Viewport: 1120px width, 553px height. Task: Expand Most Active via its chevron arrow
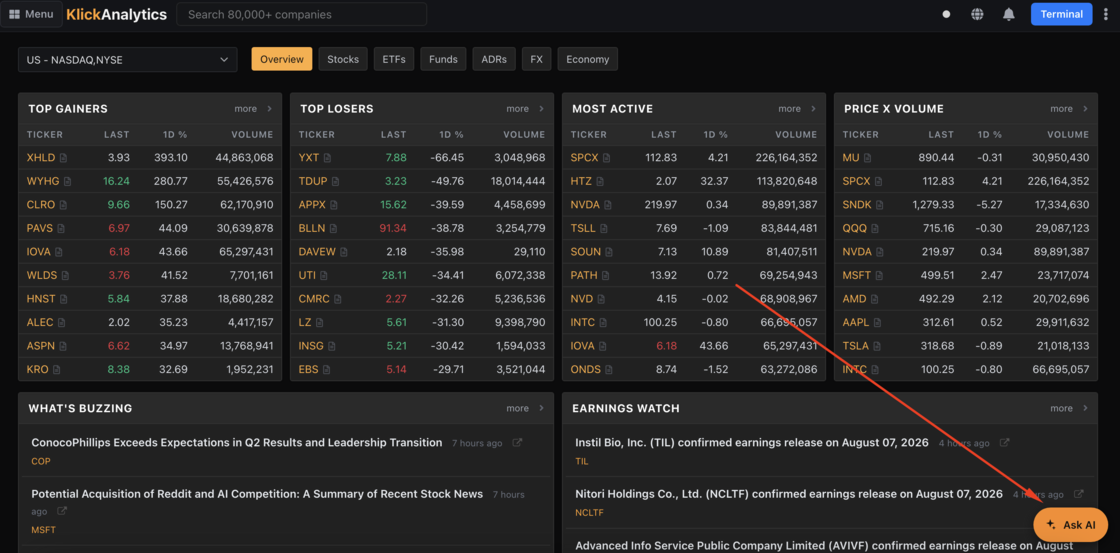[x=814, y=109]
